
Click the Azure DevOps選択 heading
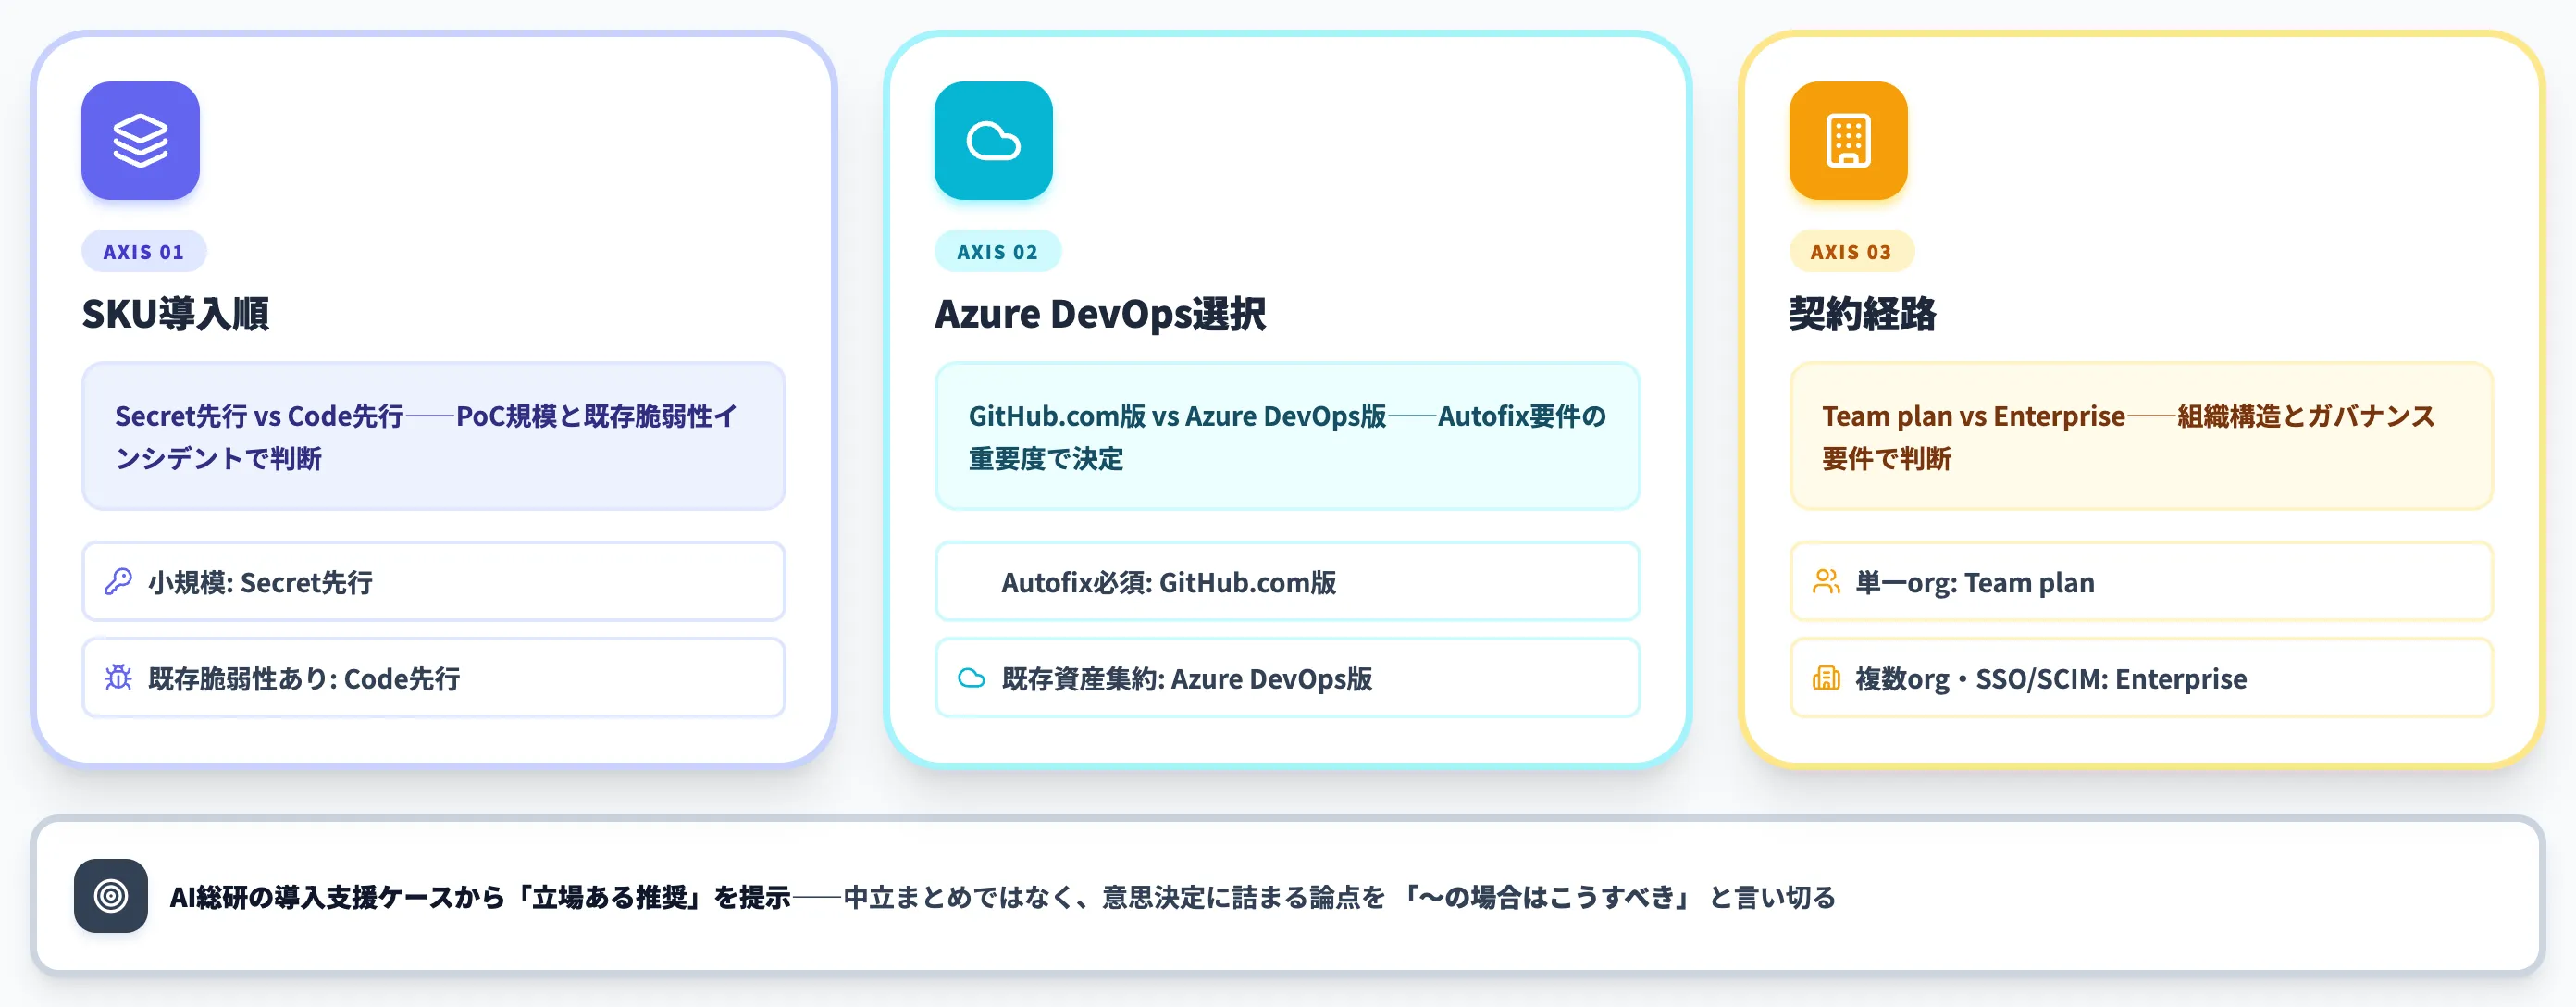(1100, 314)
